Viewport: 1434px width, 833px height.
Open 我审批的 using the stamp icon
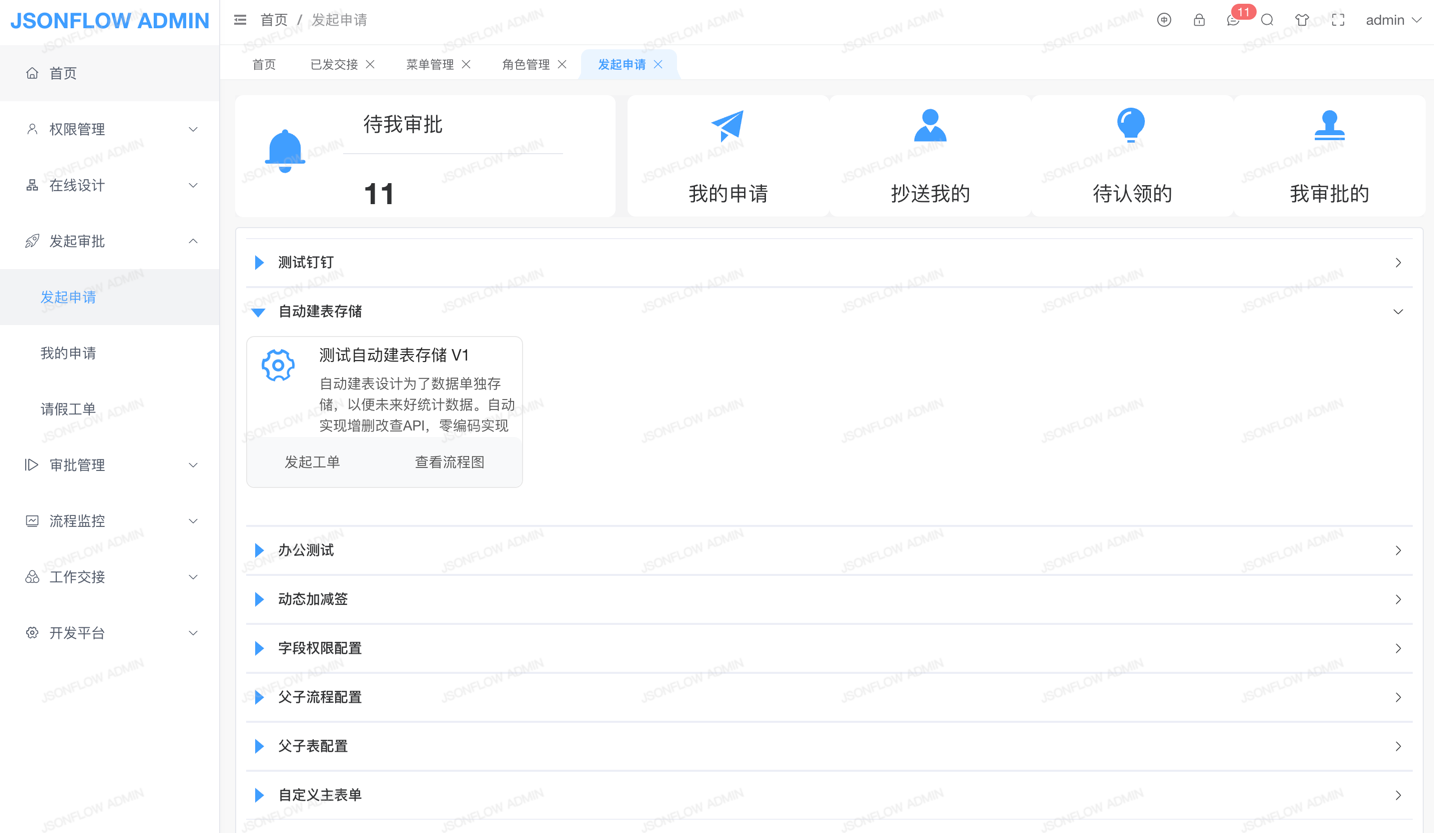tap(1329, 126)
